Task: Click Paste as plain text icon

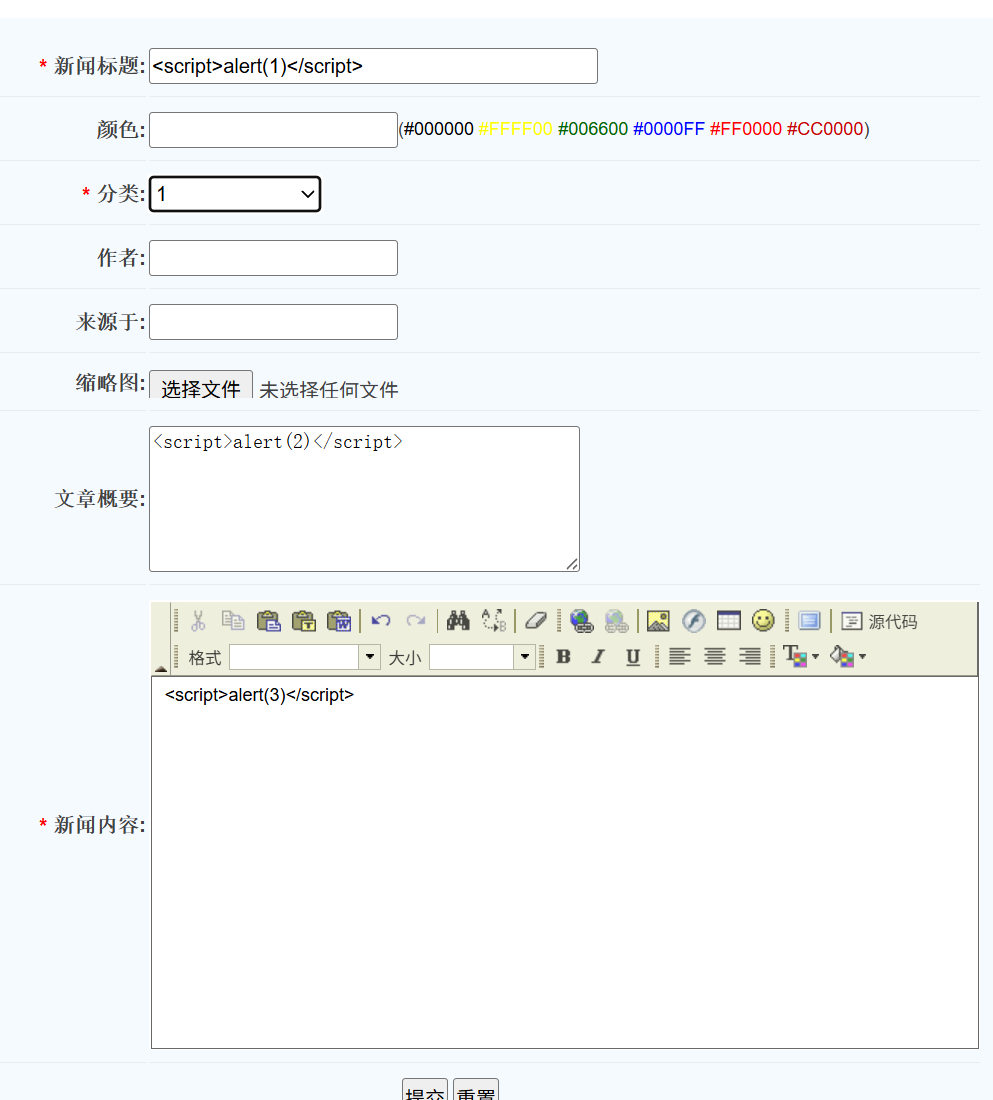Action: 304,621
